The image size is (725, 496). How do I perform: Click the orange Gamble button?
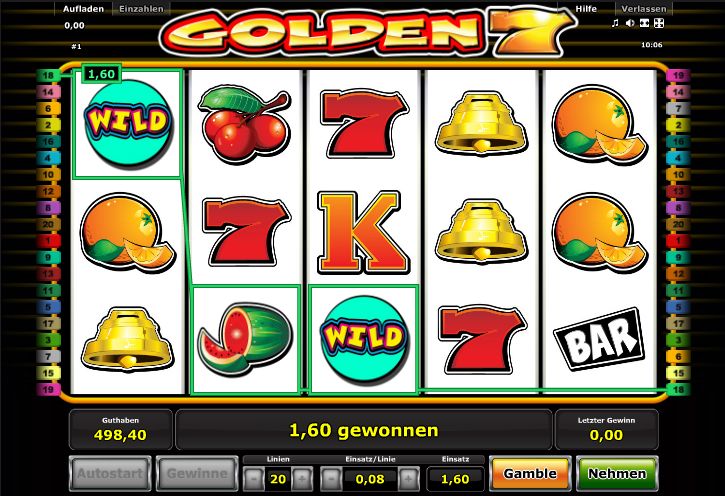click(x=530, y=474)
